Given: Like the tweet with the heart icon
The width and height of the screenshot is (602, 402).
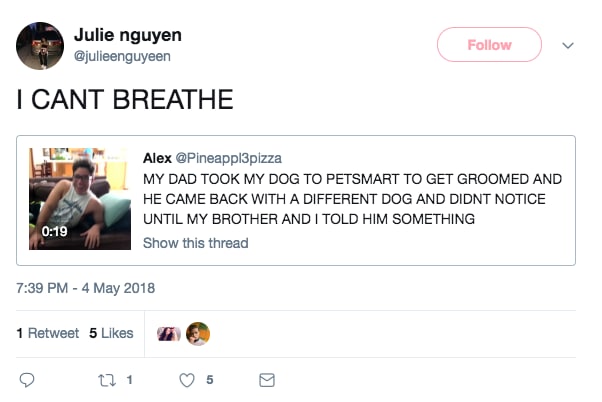Looking at the screenshot, I should [x=186, y=380].
